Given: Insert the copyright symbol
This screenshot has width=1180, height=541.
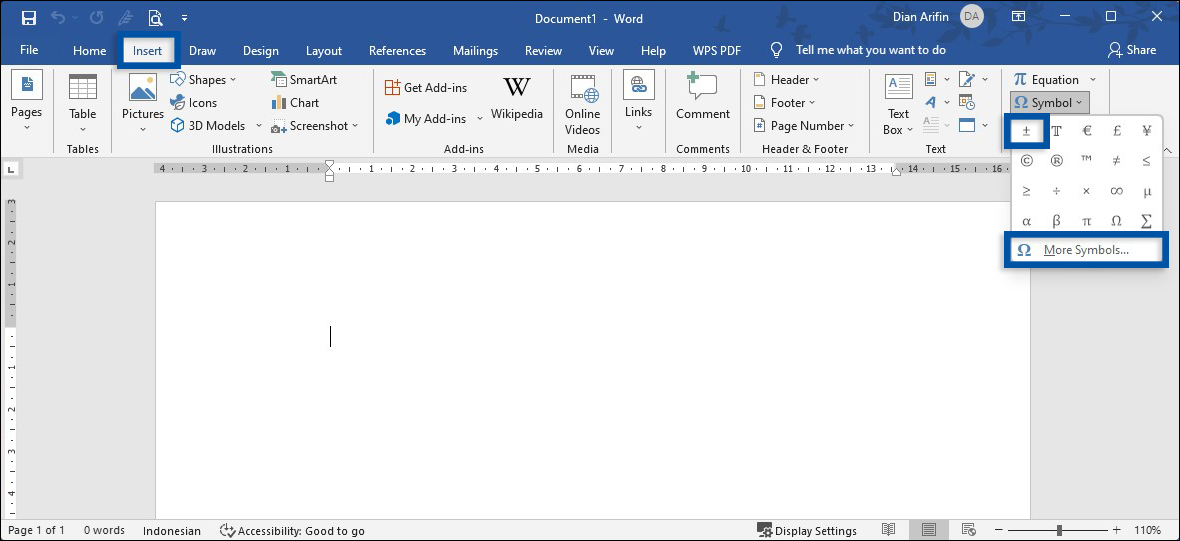Looking at the screenshot, I should tap(1026, 160).
